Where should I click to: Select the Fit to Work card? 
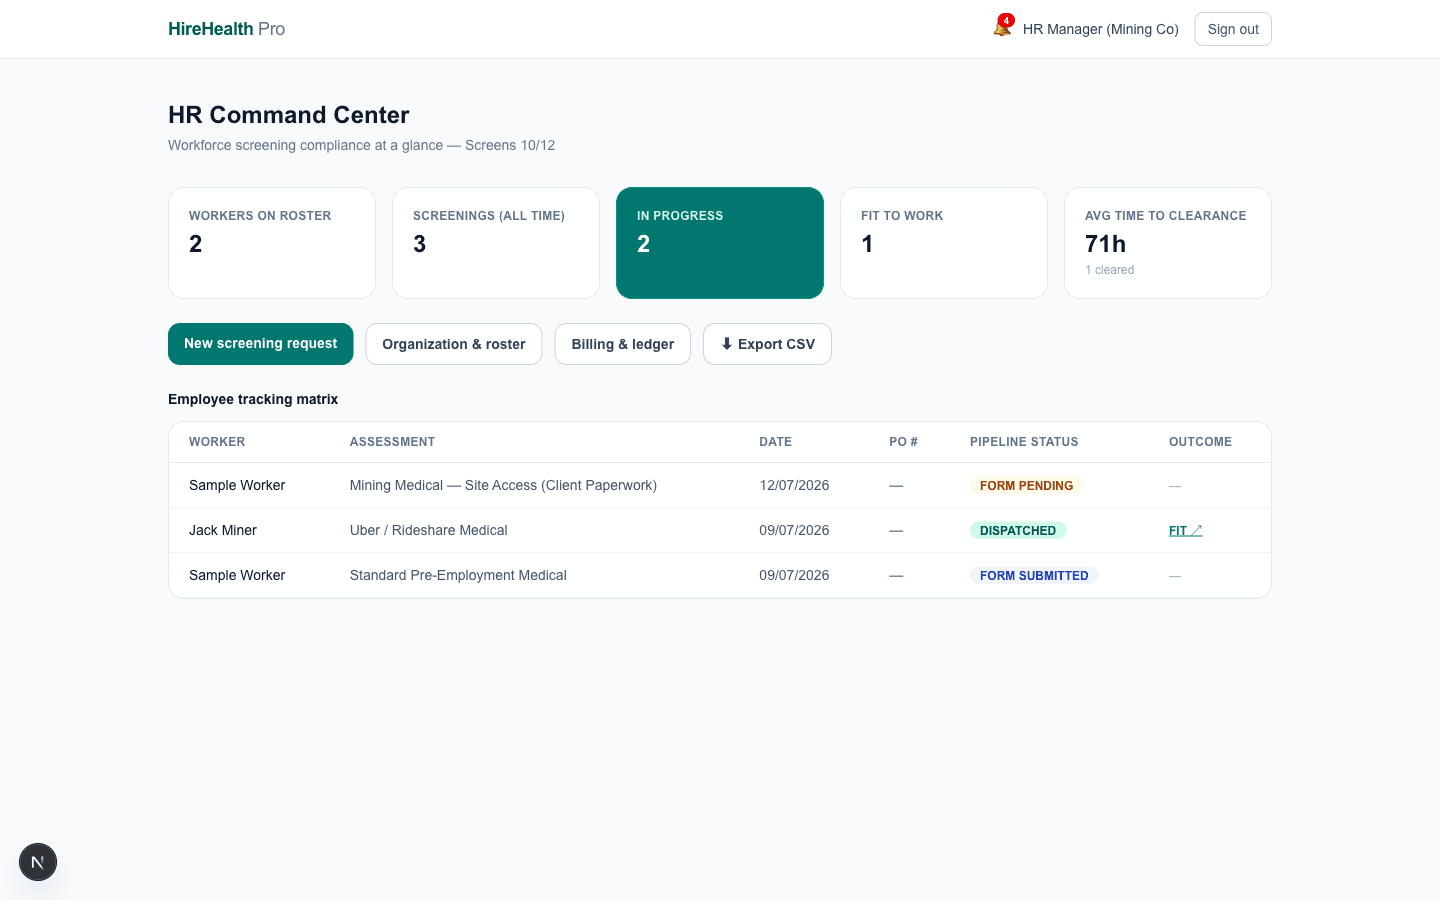point(944,243)
